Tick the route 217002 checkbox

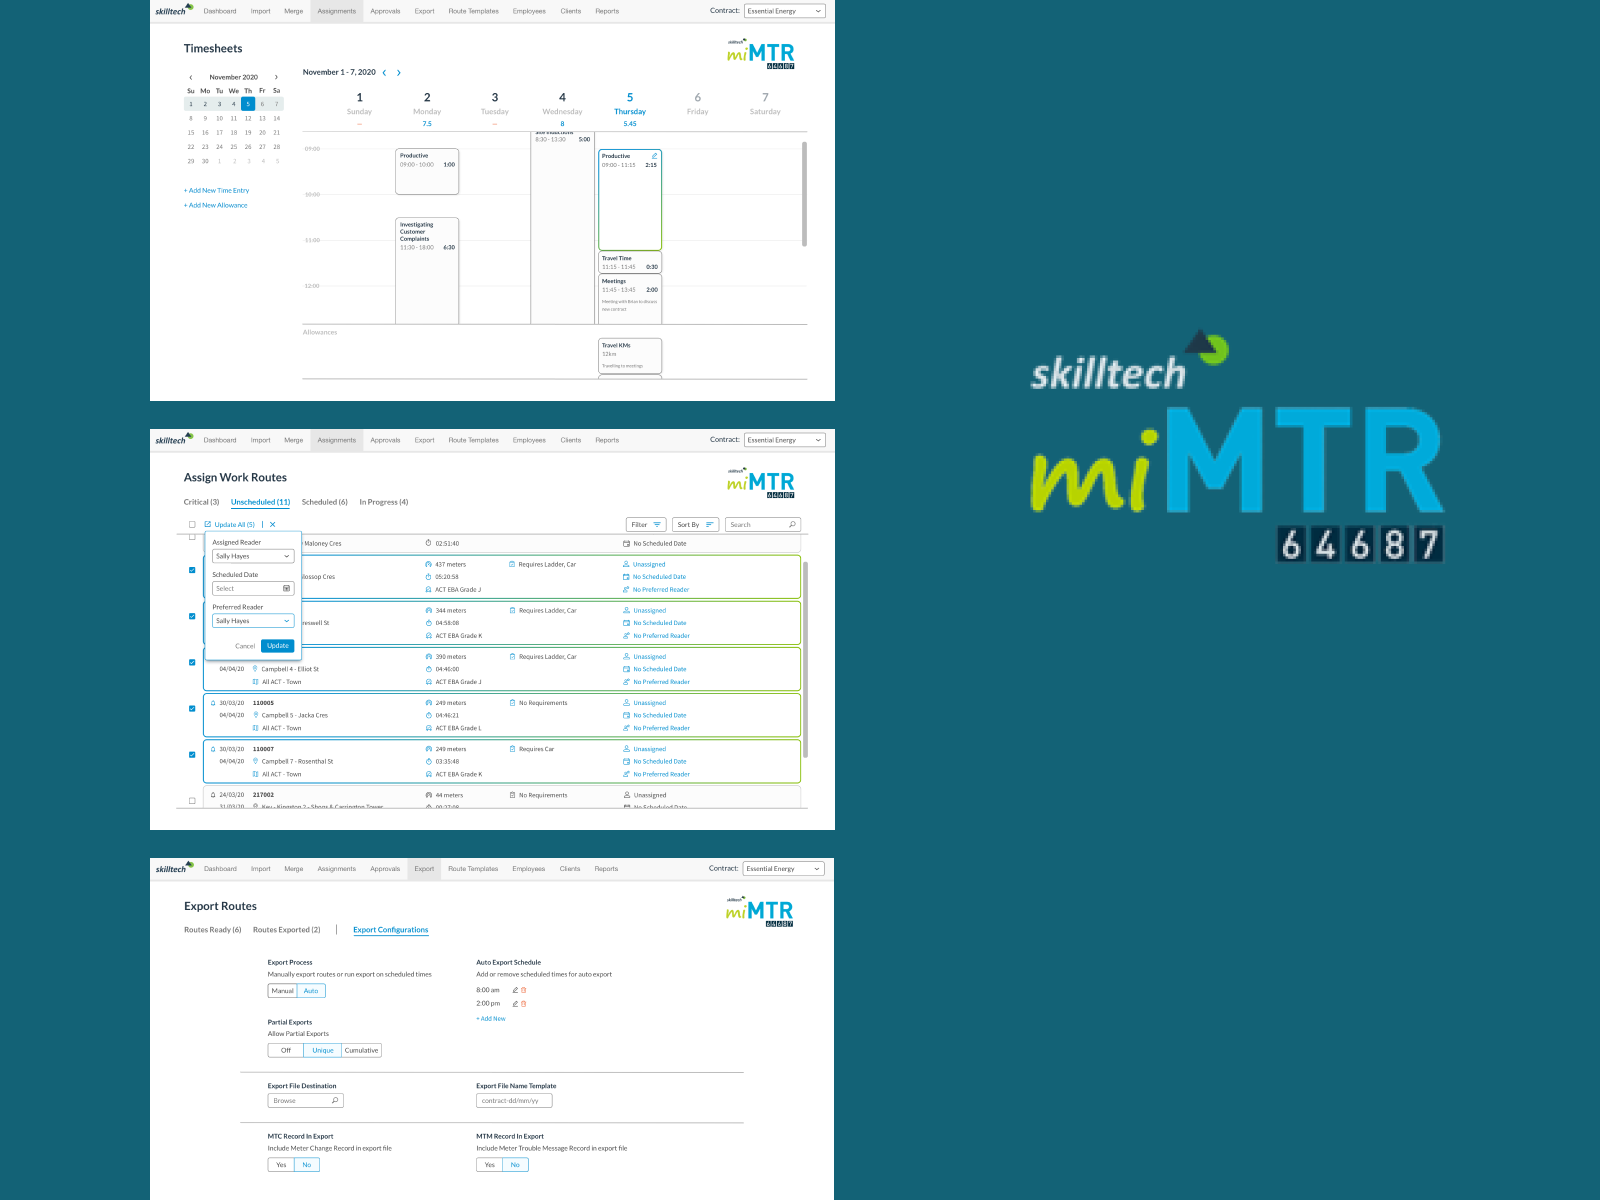coord(192,800)
